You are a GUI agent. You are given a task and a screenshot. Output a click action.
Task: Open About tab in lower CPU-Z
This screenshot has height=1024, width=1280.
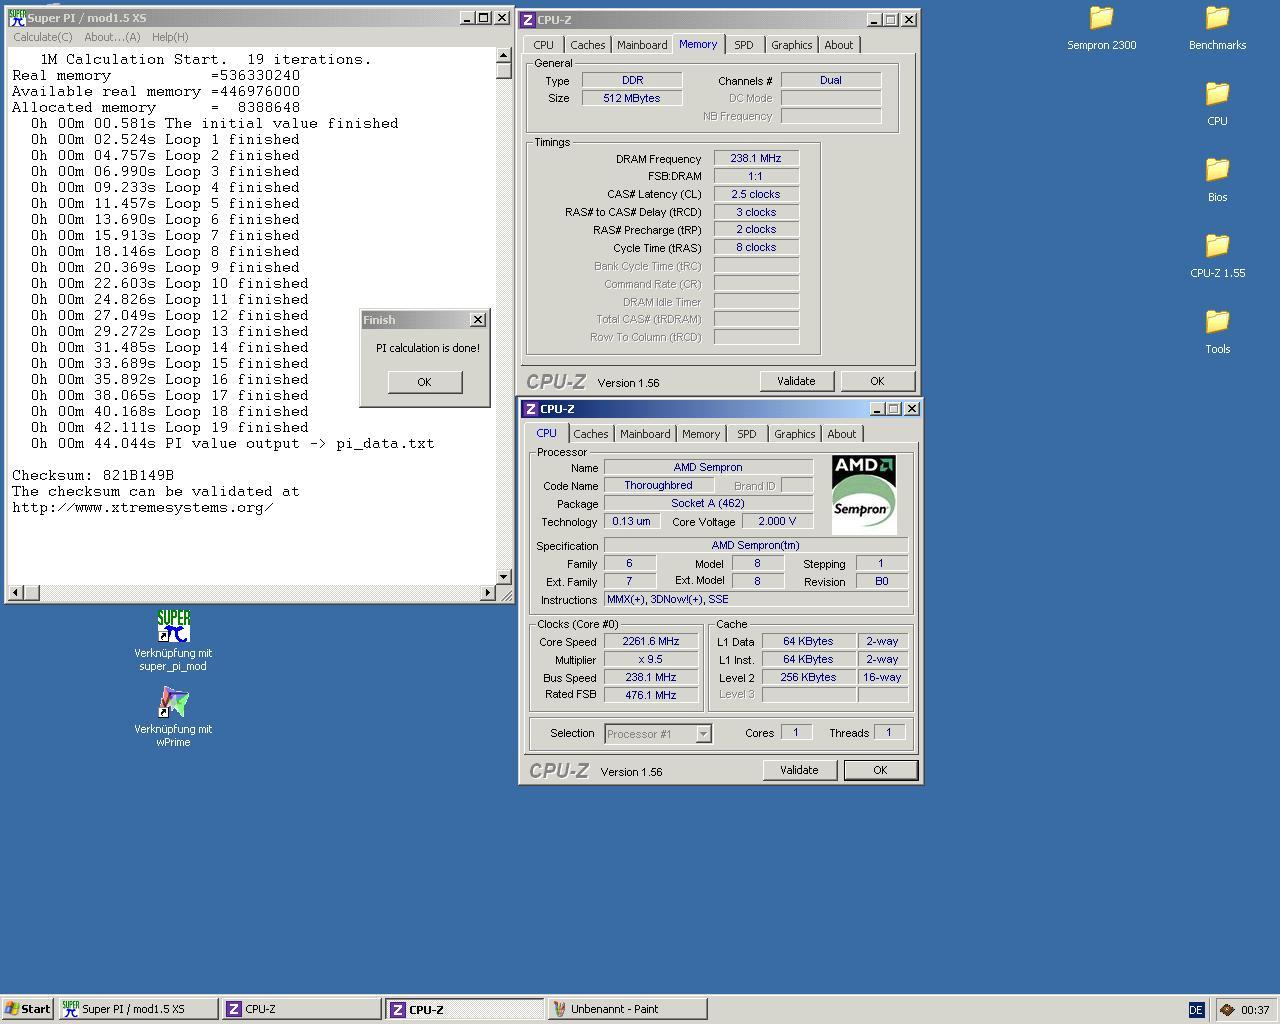(x=841, y=434)
